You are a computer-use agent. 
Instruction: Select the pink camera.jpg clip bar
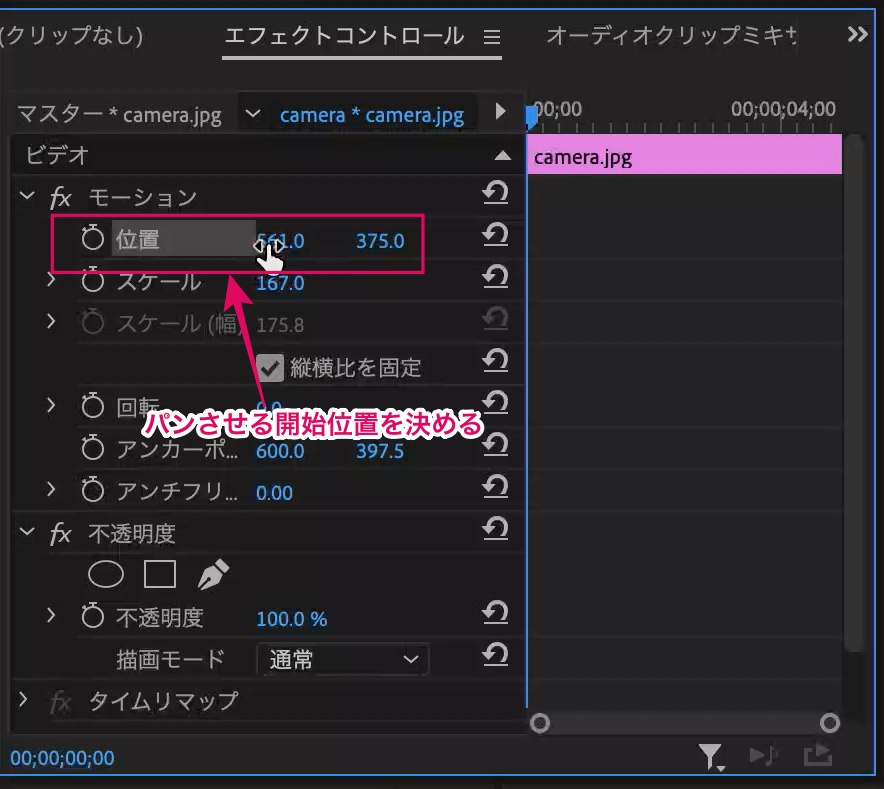coord(684,155)
